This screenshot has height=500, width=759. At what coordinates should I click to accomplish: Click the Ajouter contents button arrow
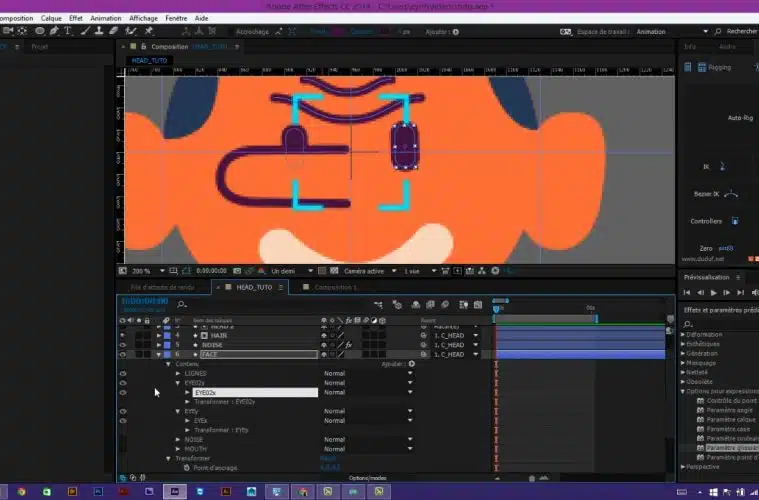[x=412, y=364]
